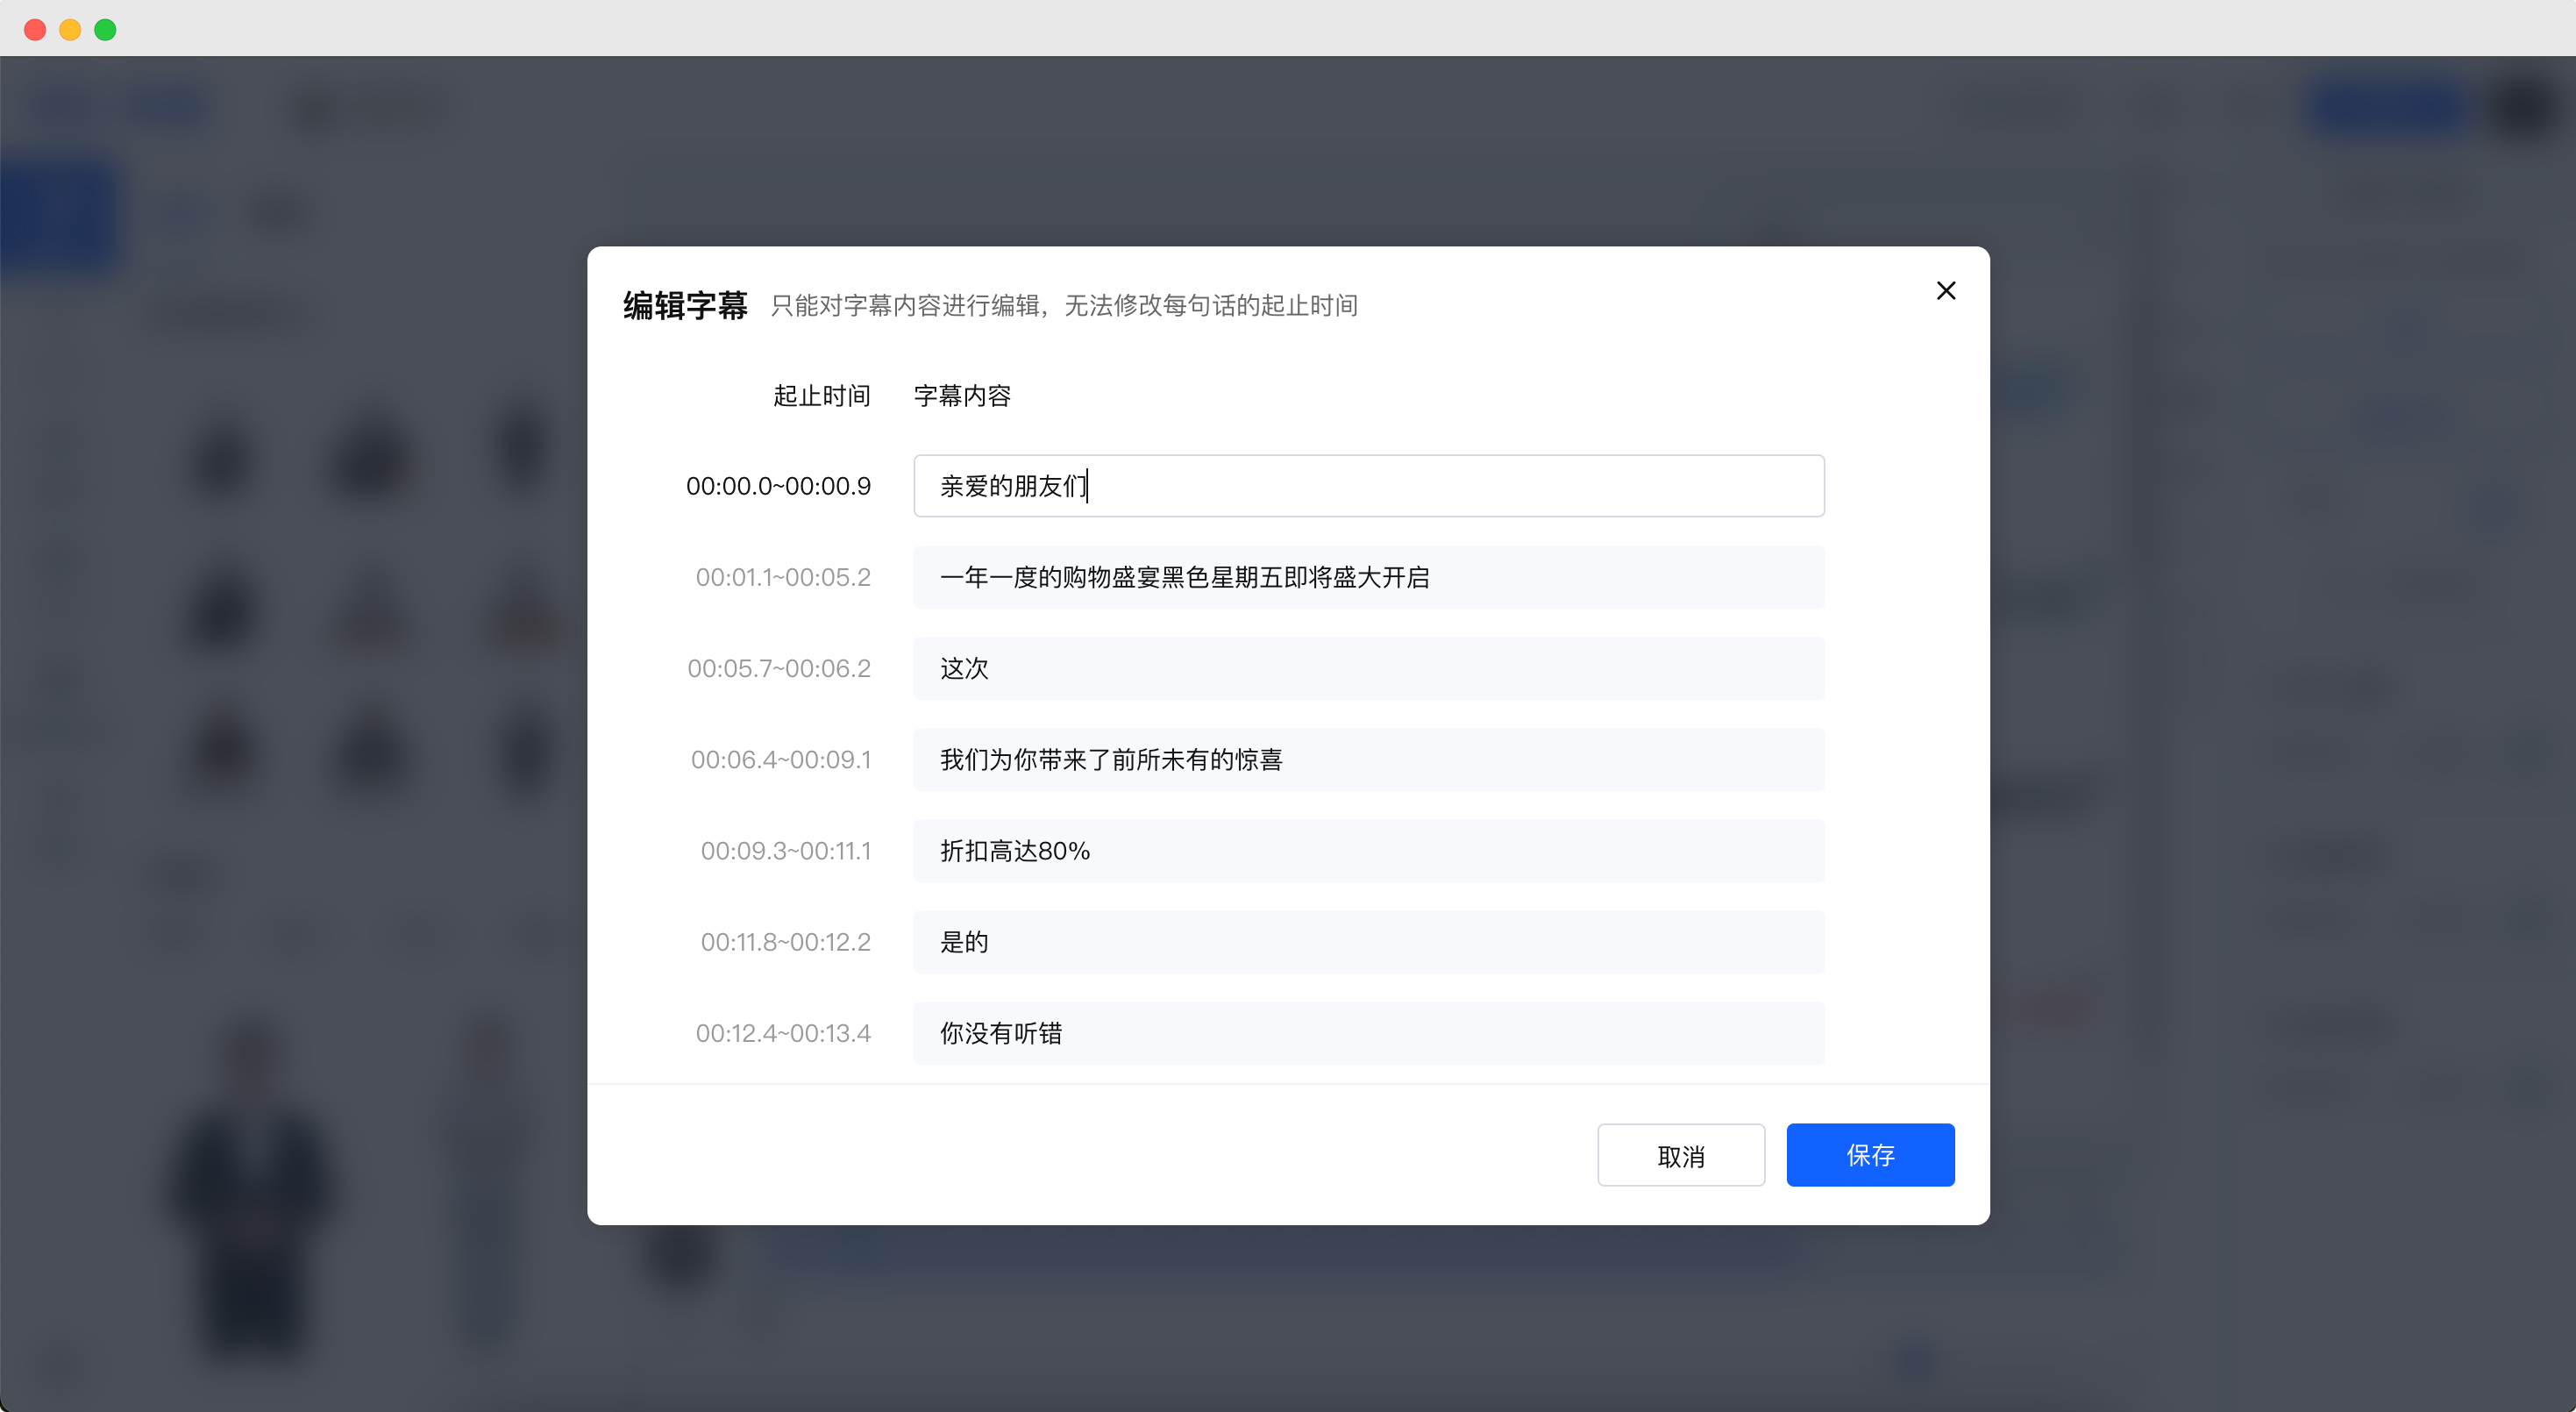Screen dimensions: 2576x1412
Task: Click the yellow macOS minimize window button
Action: click(70, 29)
